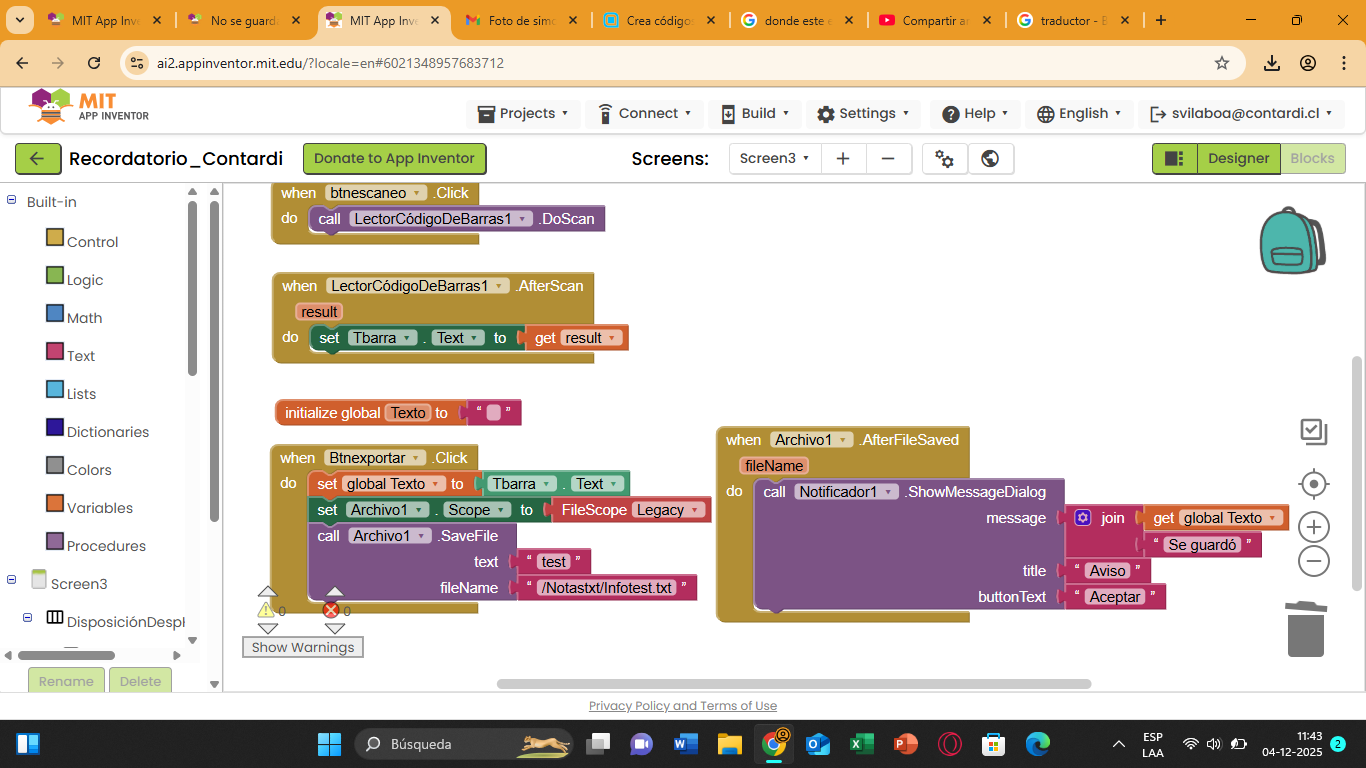Toggle the join block mutator gear
Viewport: 1366px width, 768px height.
[1082, 518]
